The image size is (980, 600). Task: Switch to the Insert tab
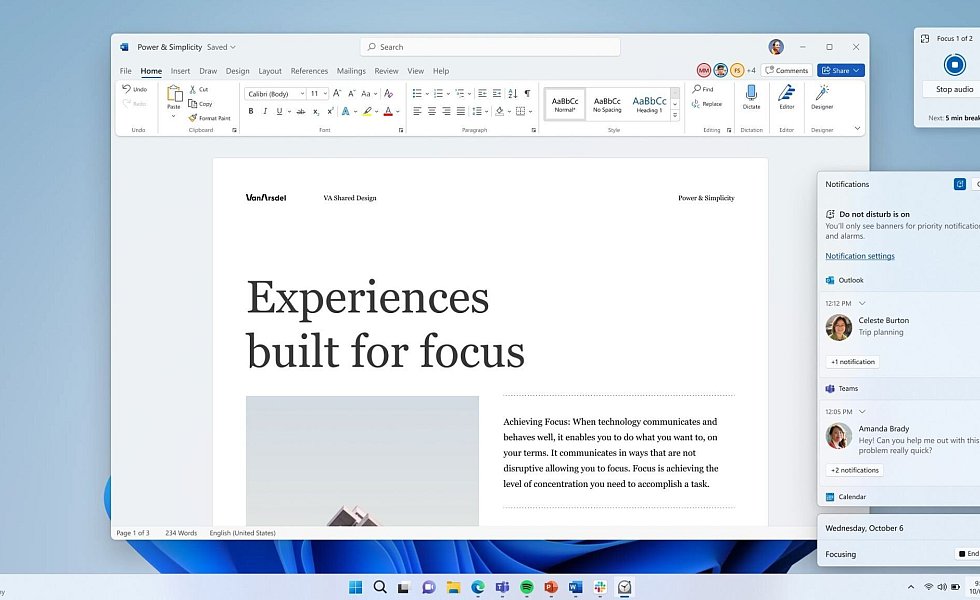tap(180, 71)
